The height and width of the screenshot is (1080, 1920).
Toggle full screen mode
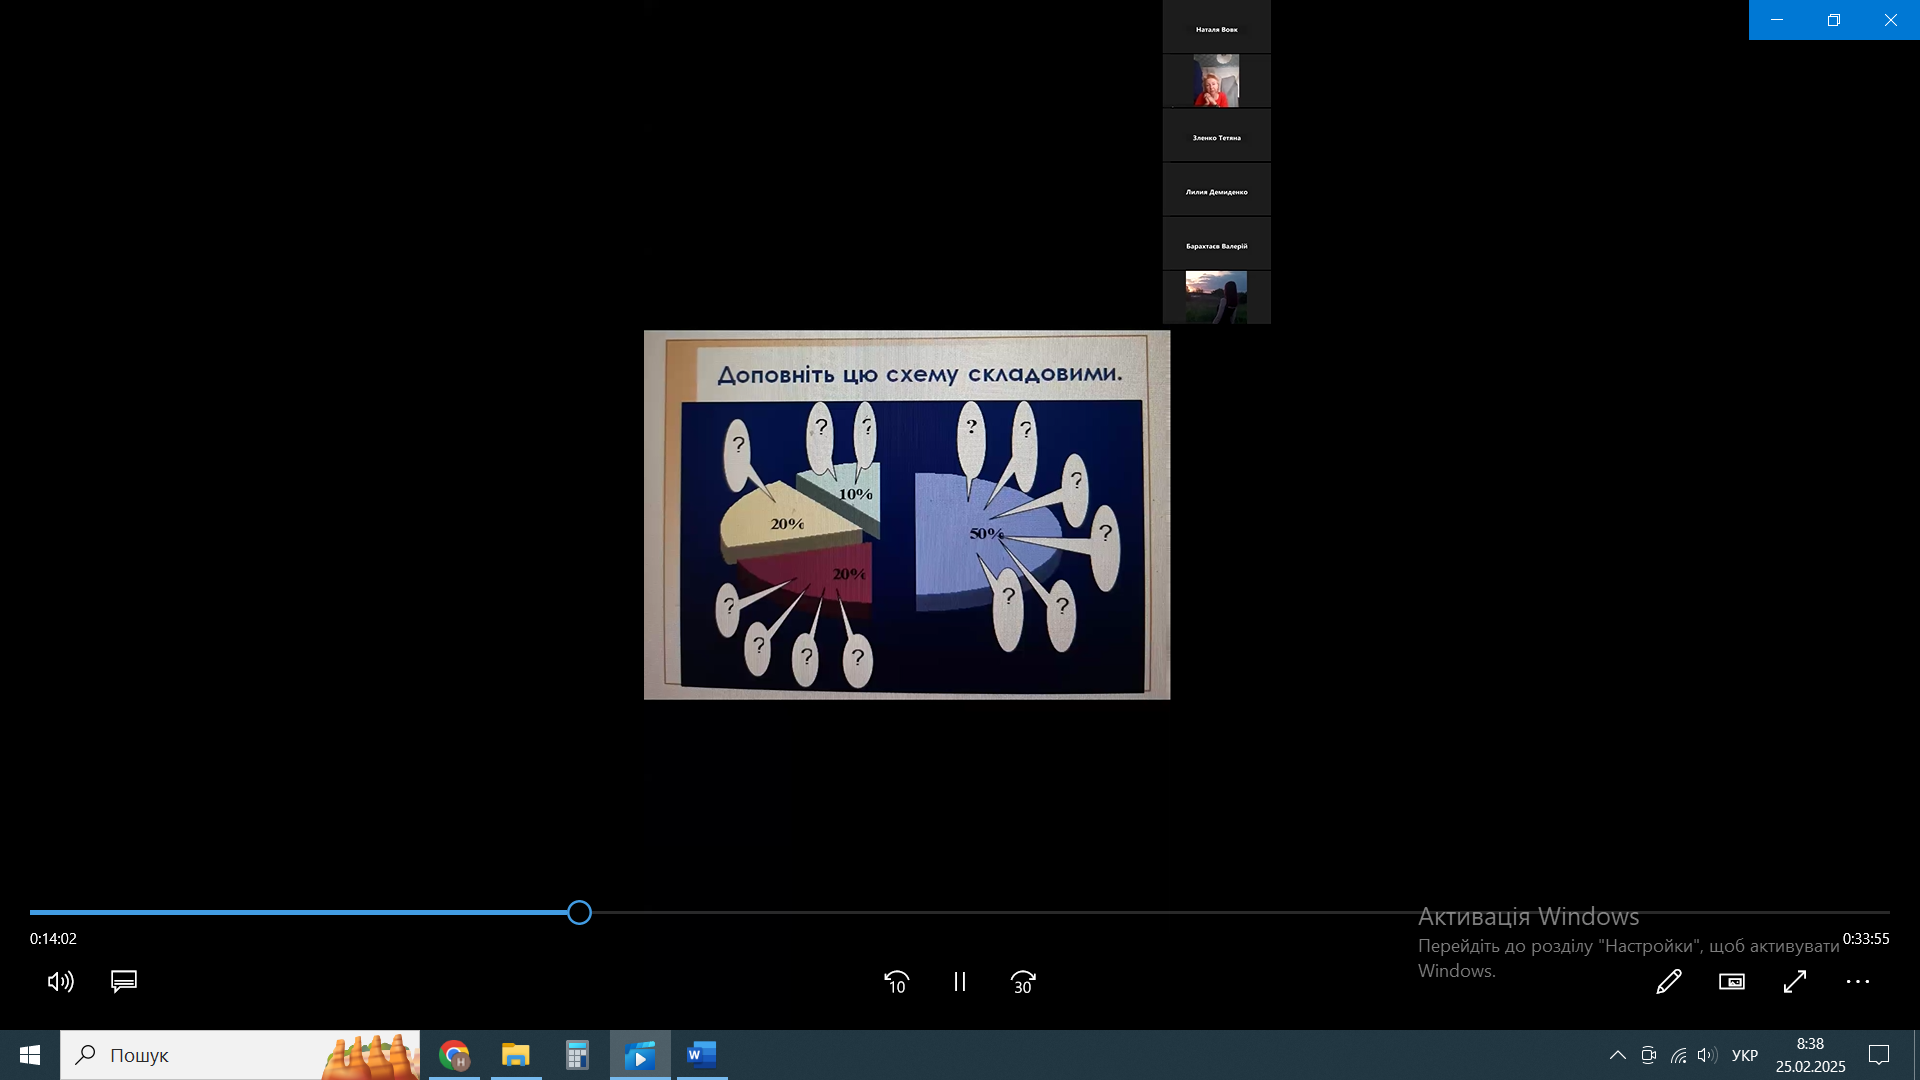click(1795, 982)
